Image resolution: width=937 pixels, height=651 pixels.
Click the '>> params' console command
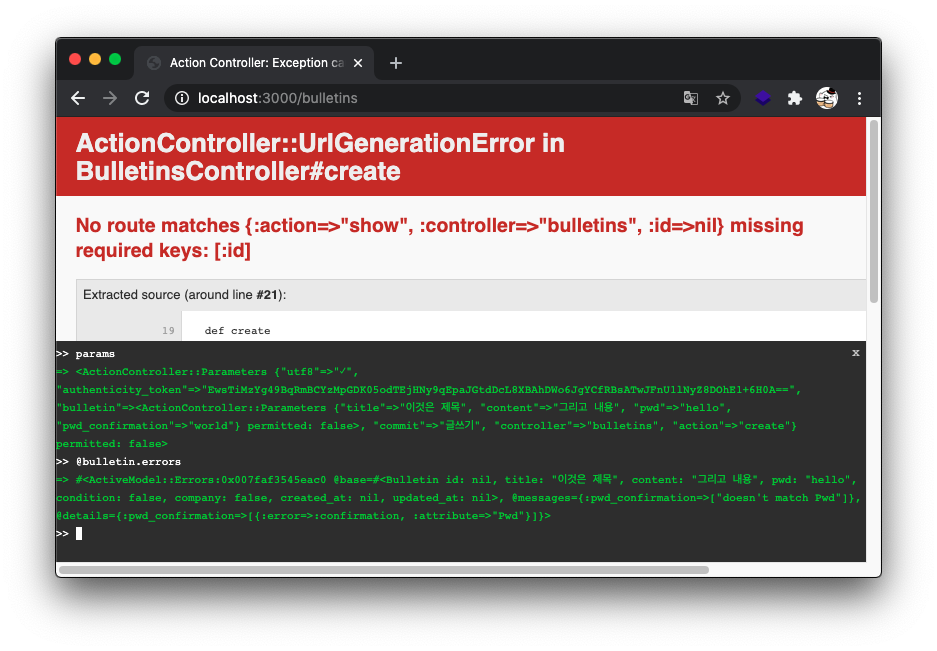(x=85, y=354)
